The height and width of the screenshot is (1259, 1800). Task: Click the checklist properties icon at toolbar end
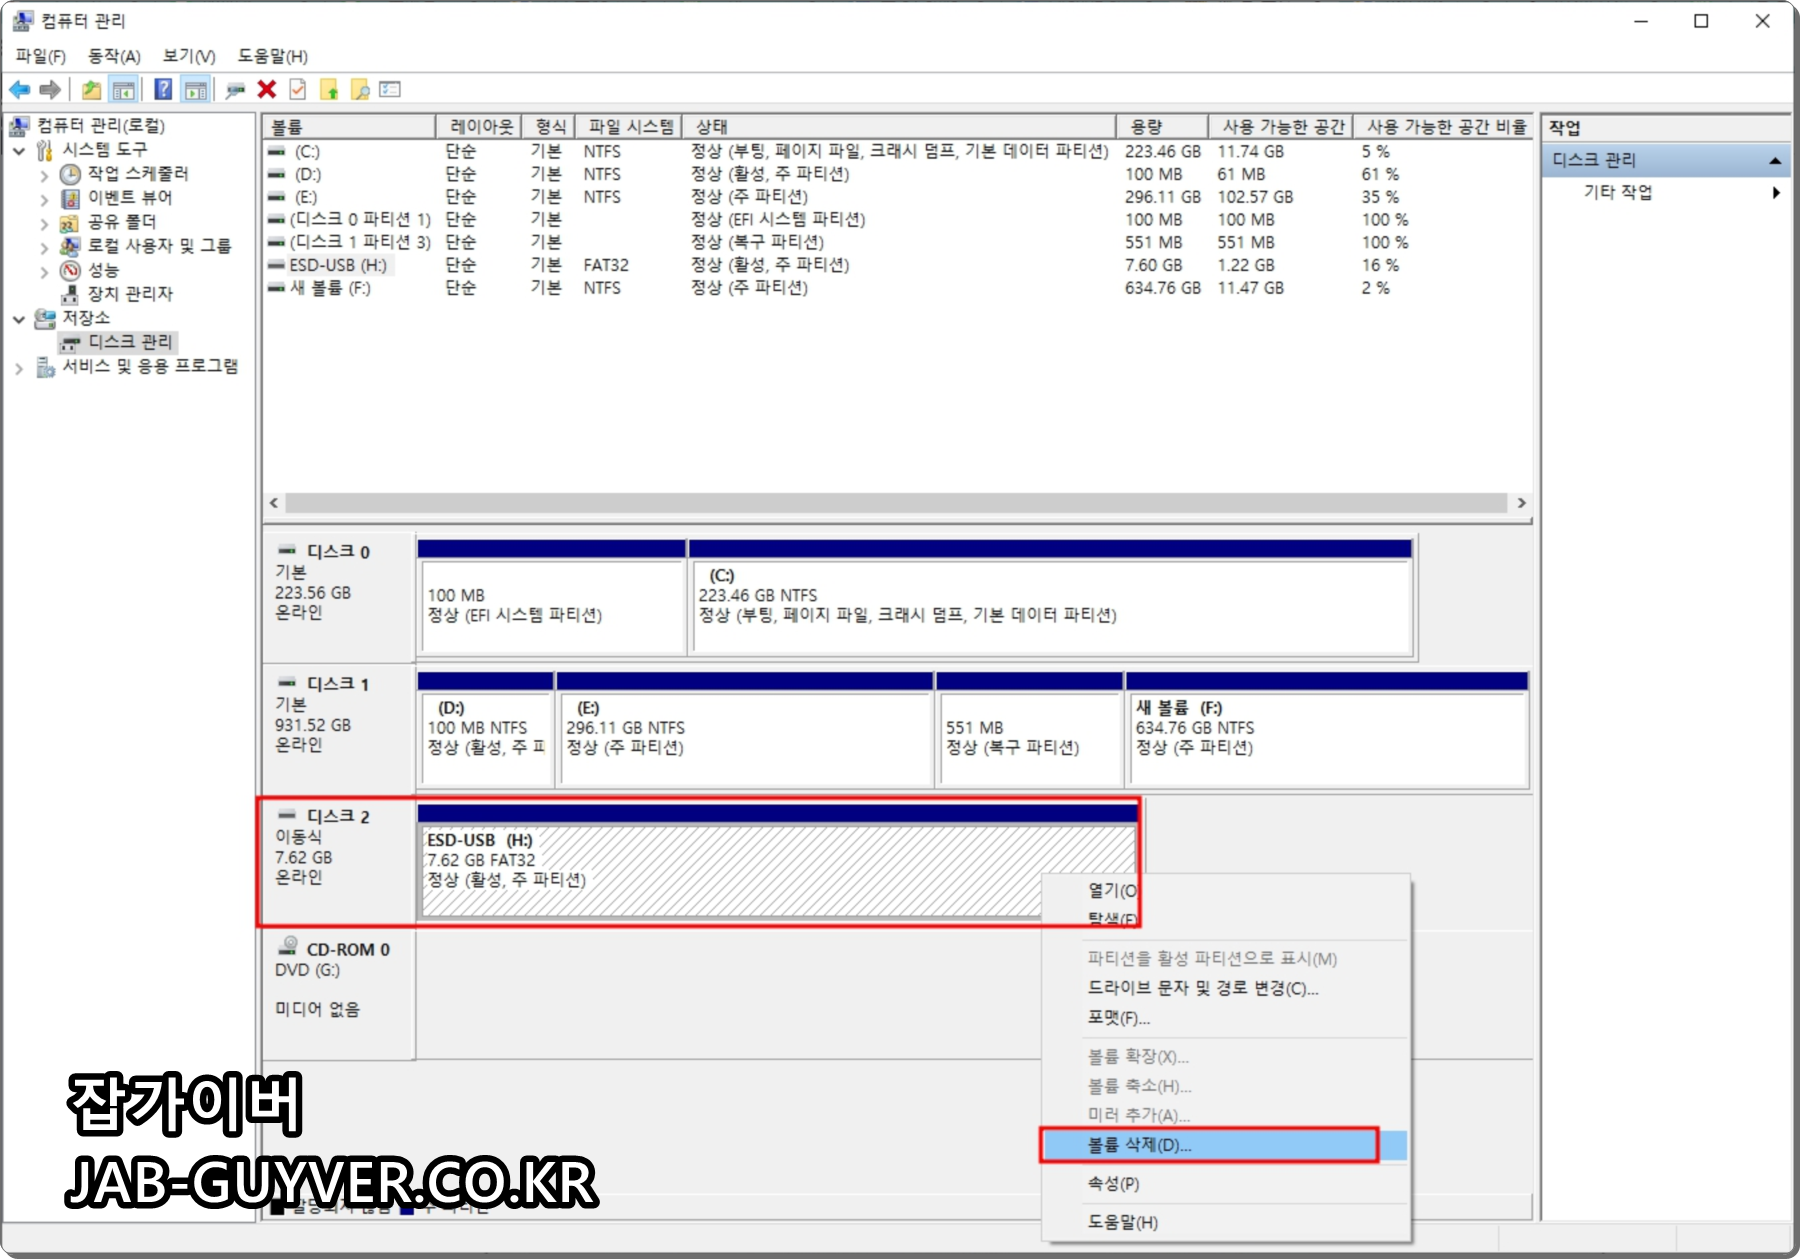pos(391,89)
